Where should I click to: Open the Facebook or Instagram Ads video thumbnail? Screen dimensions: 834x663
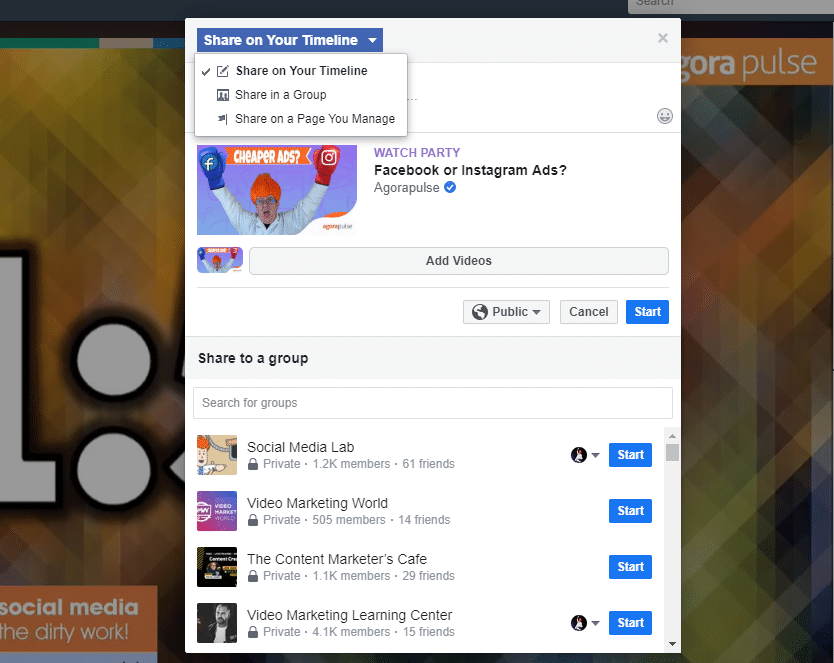(x=277, y=190)
